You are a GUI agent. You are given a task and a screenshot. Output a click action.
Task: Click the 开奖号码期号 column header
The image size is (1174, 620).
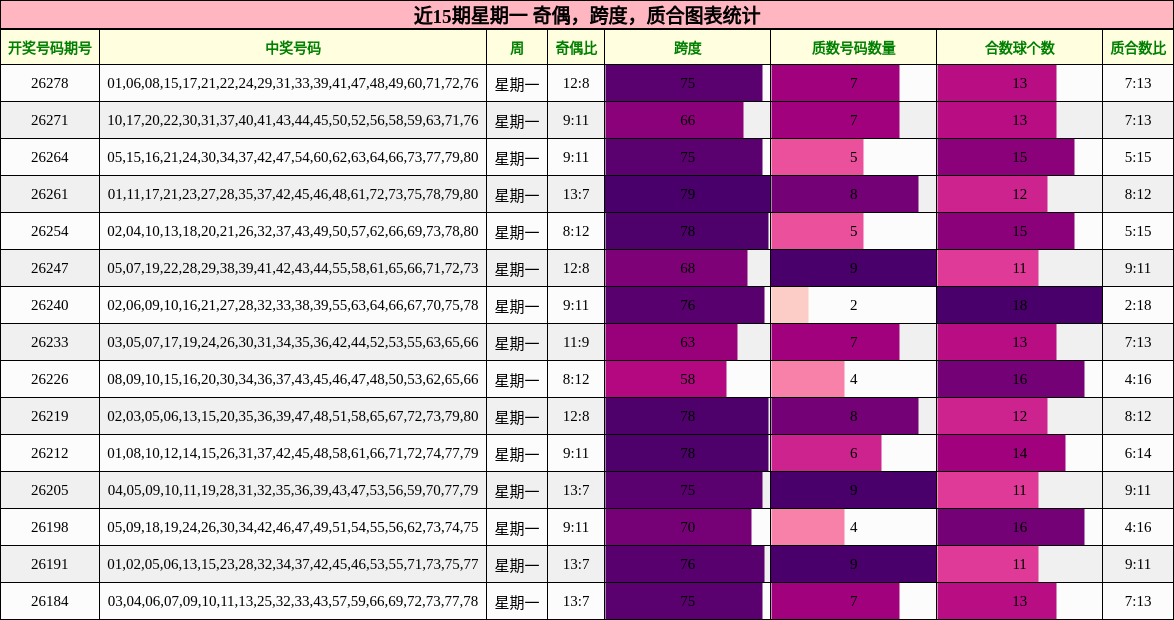click(49, 47)
